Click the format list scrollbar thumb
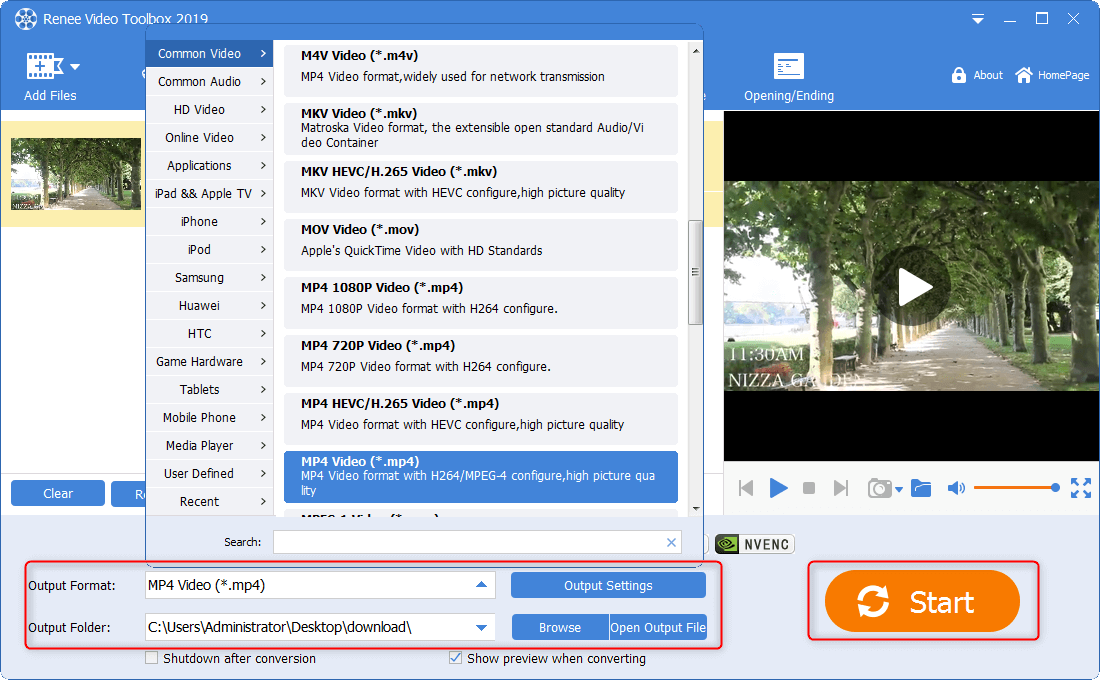 (x=695, y=272)
